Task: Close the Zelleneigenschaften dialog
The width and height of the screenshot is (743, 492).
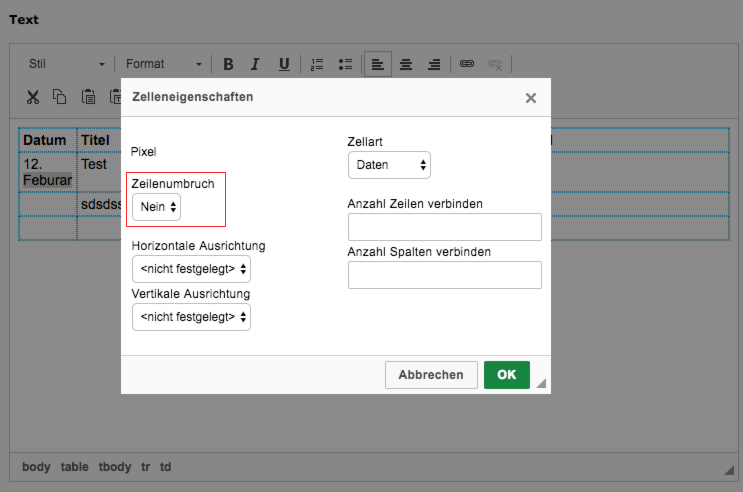Action: 531,98
